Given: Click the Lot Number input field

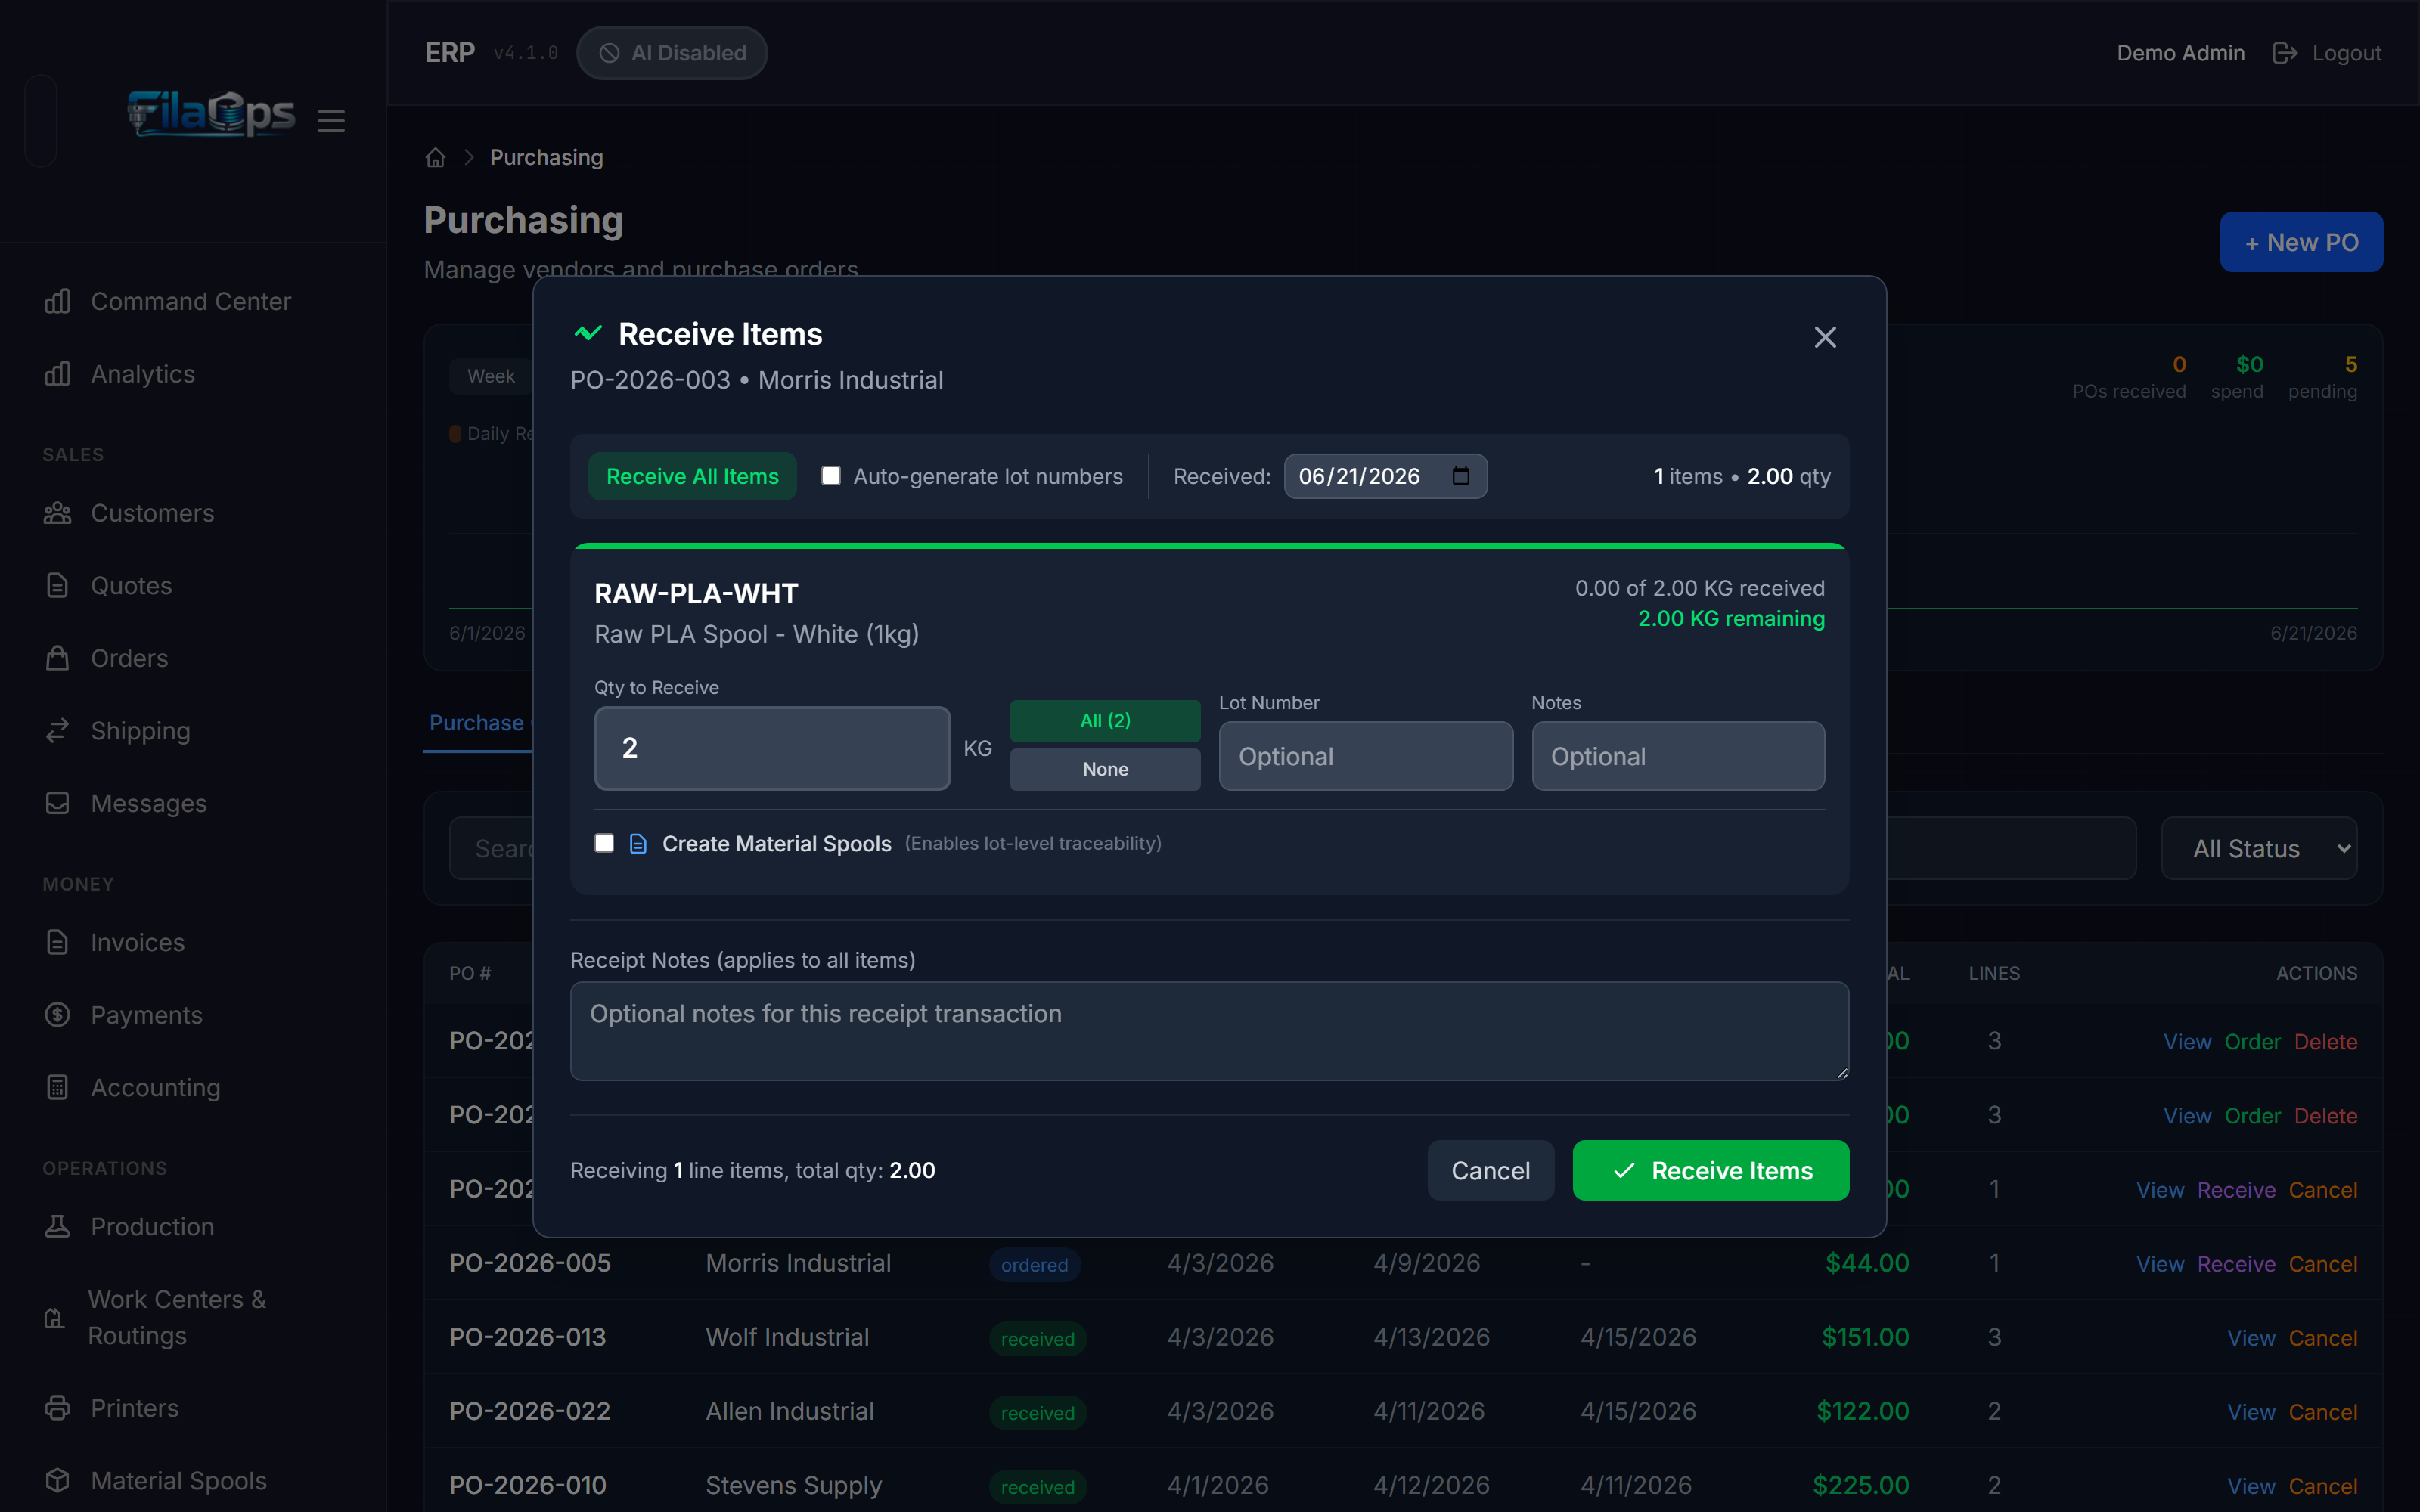Looking at the screenshot, I should coord(1365,756).
